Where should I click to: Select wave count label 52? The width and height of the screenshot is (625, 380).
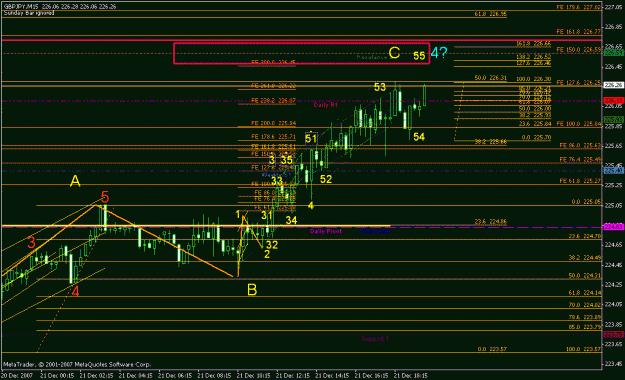326,179
